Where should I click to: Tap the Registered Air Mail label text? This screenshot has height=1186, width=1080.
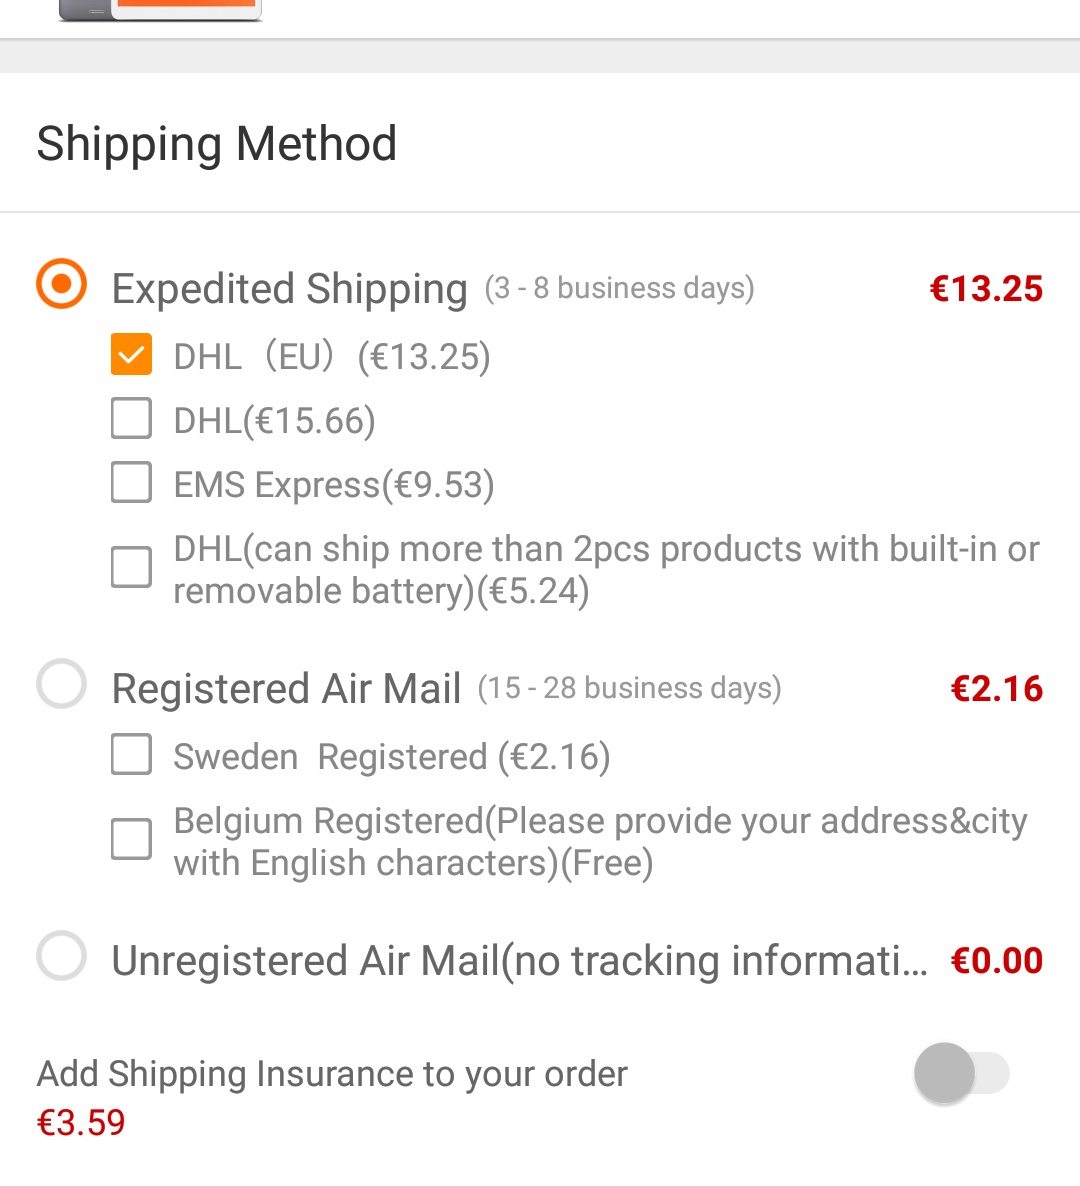pos(286,689)
